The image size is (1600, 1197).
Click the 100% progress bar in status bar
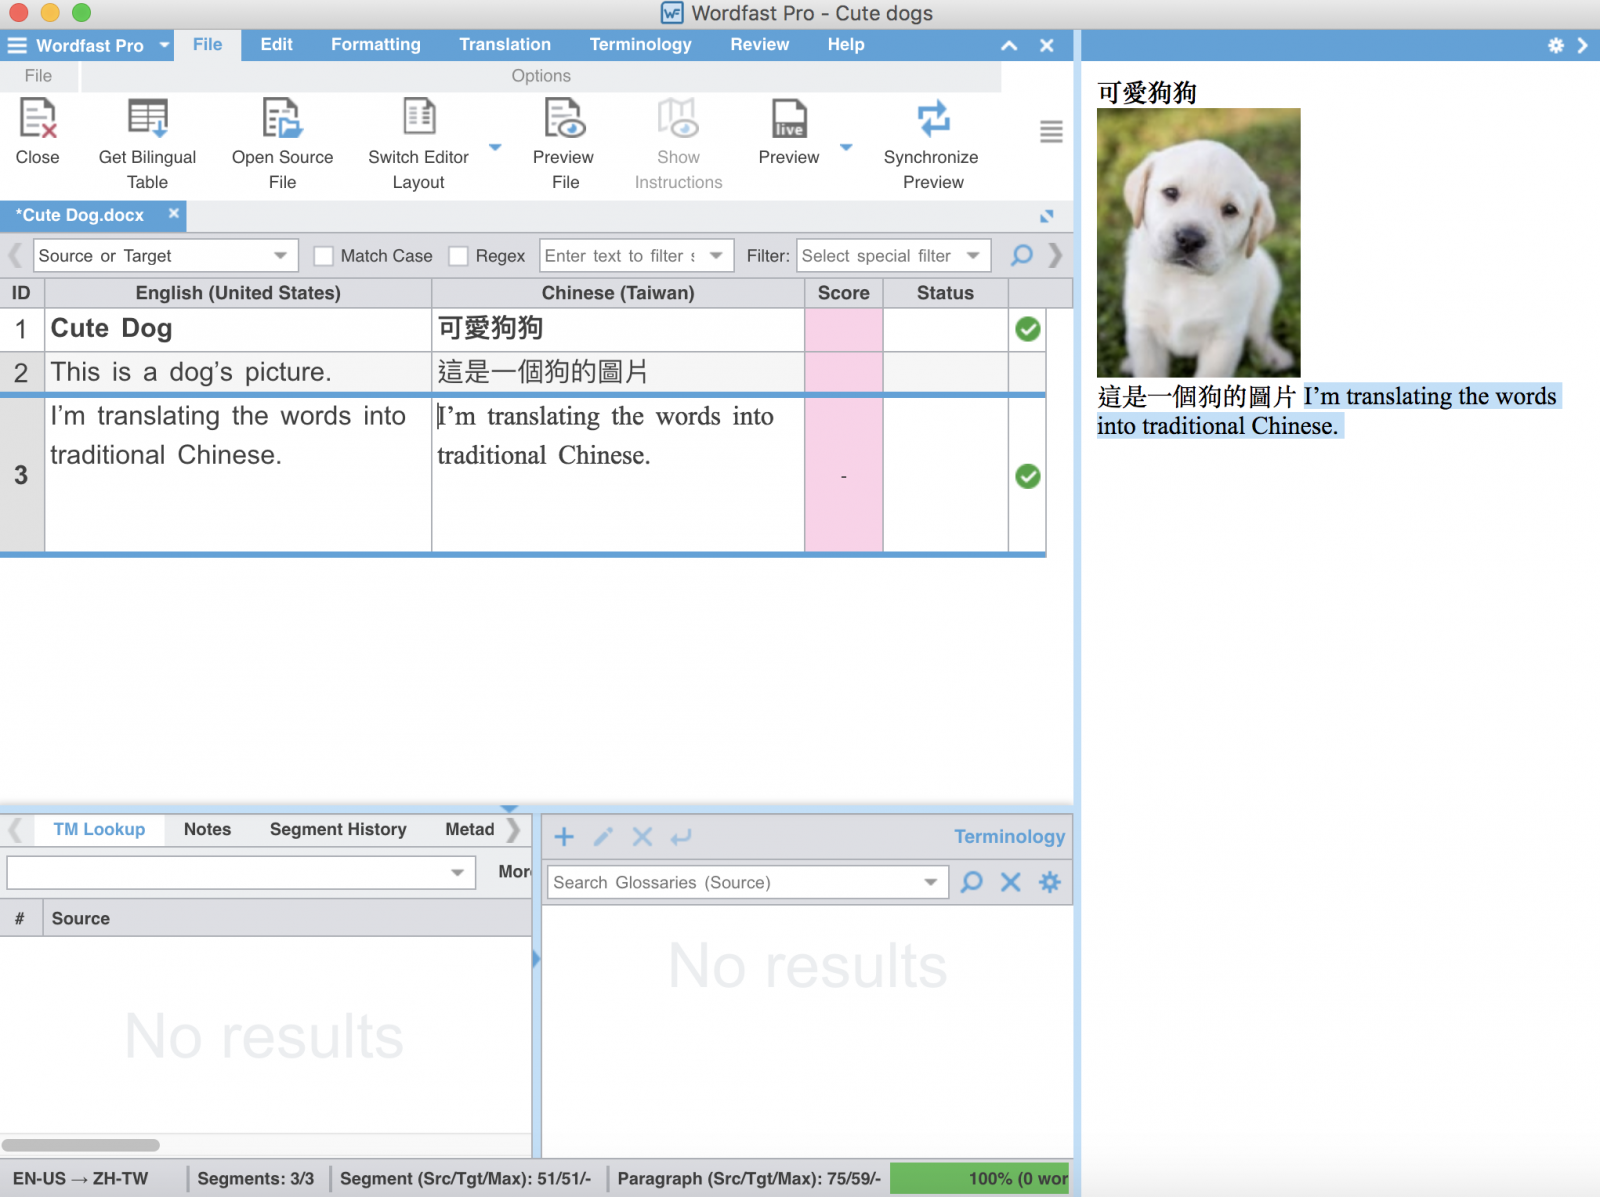(979, 1178)
